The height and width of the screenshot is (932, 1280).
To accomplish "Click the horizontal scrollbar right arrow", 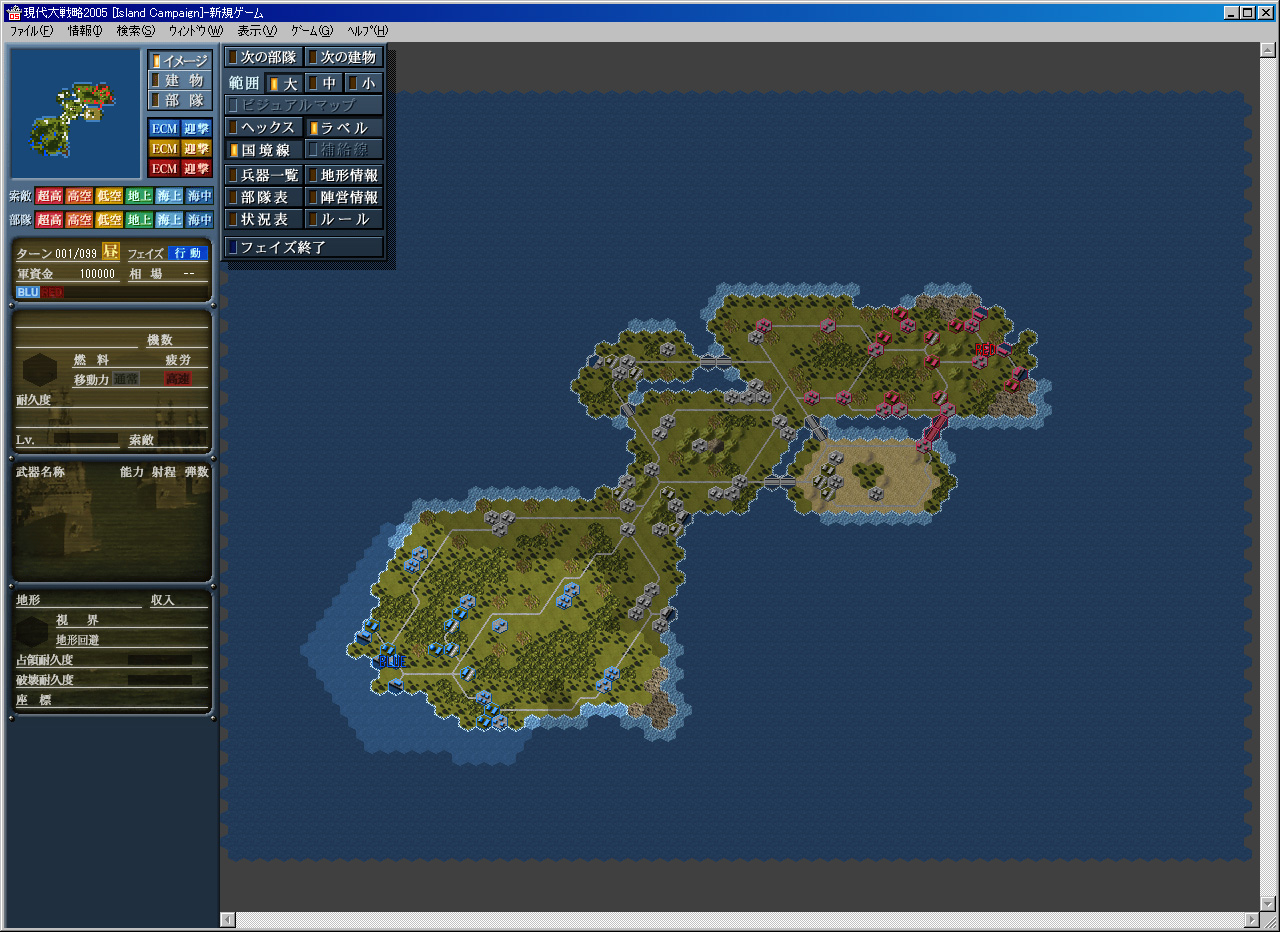I will point(1253,920).
